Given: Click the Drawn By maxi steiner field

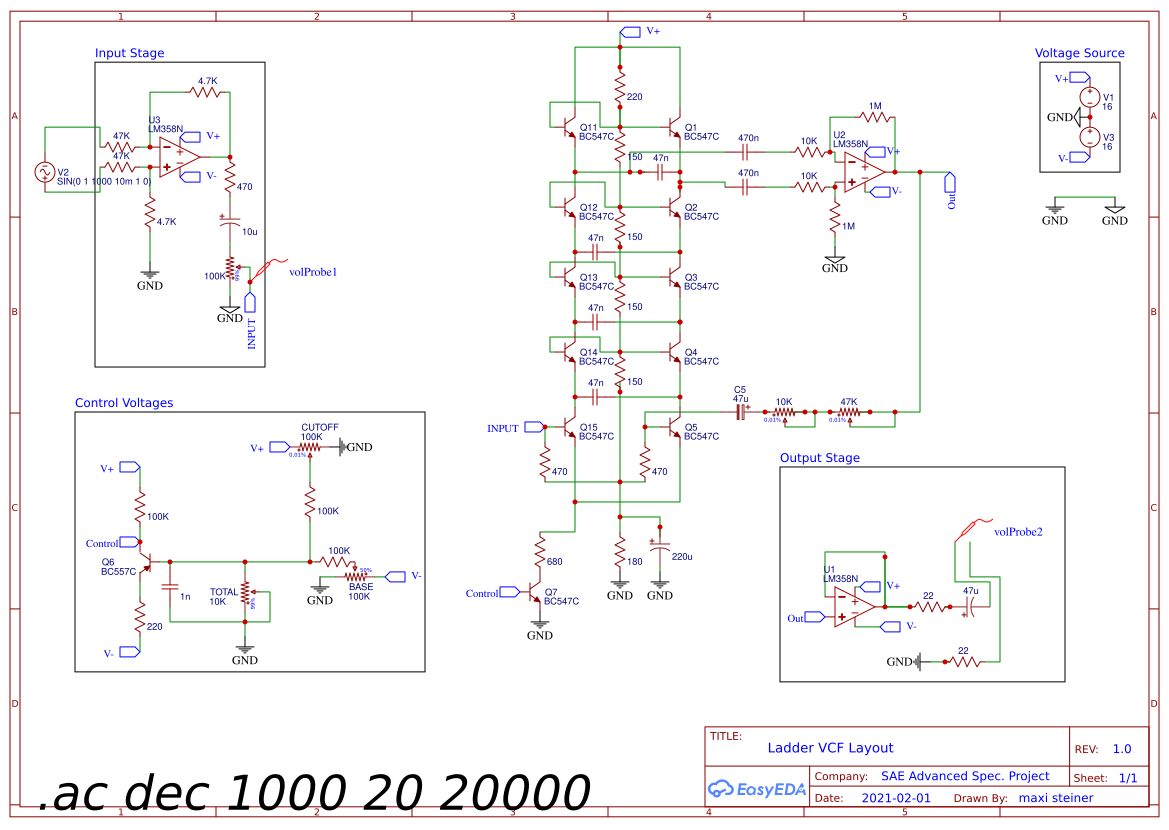Looking at the screenshot, I should 1057,797.
